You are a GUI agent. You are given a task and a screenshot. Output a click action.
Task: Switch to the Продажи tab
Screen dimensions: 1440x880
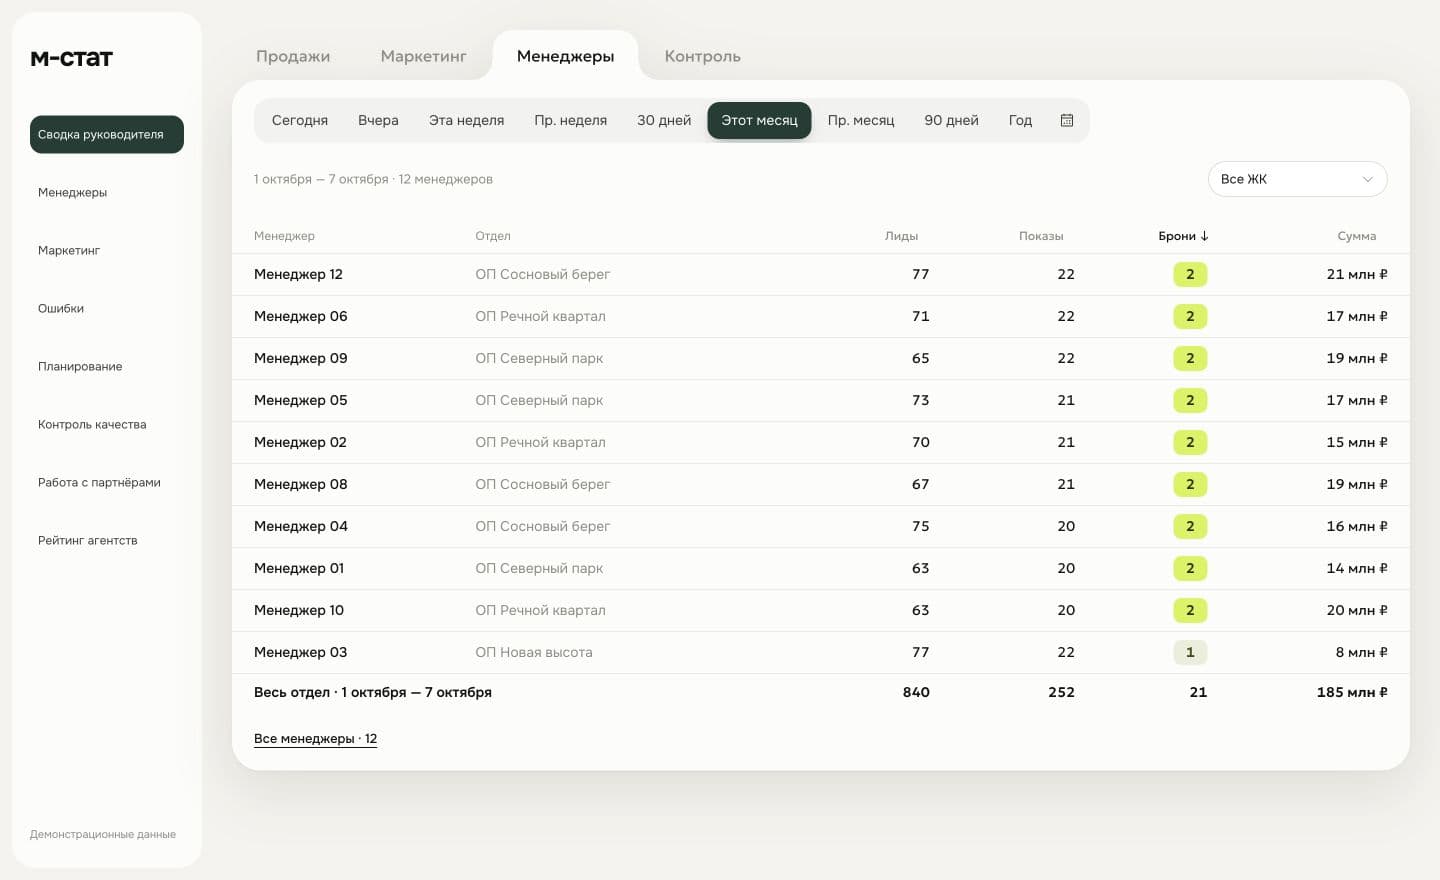(x=293, y=56)
